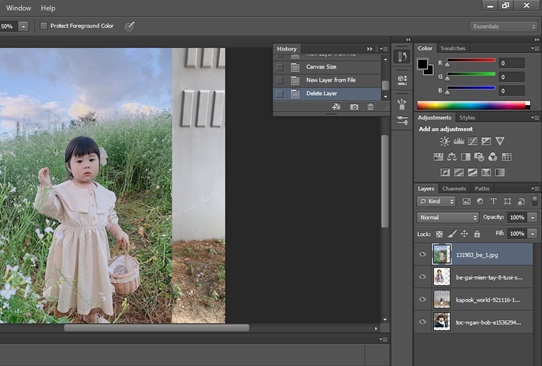Collapse History panel with double arrows
Image resolution: width=542 pixels, height=366 pixels.
pos(370,49)
